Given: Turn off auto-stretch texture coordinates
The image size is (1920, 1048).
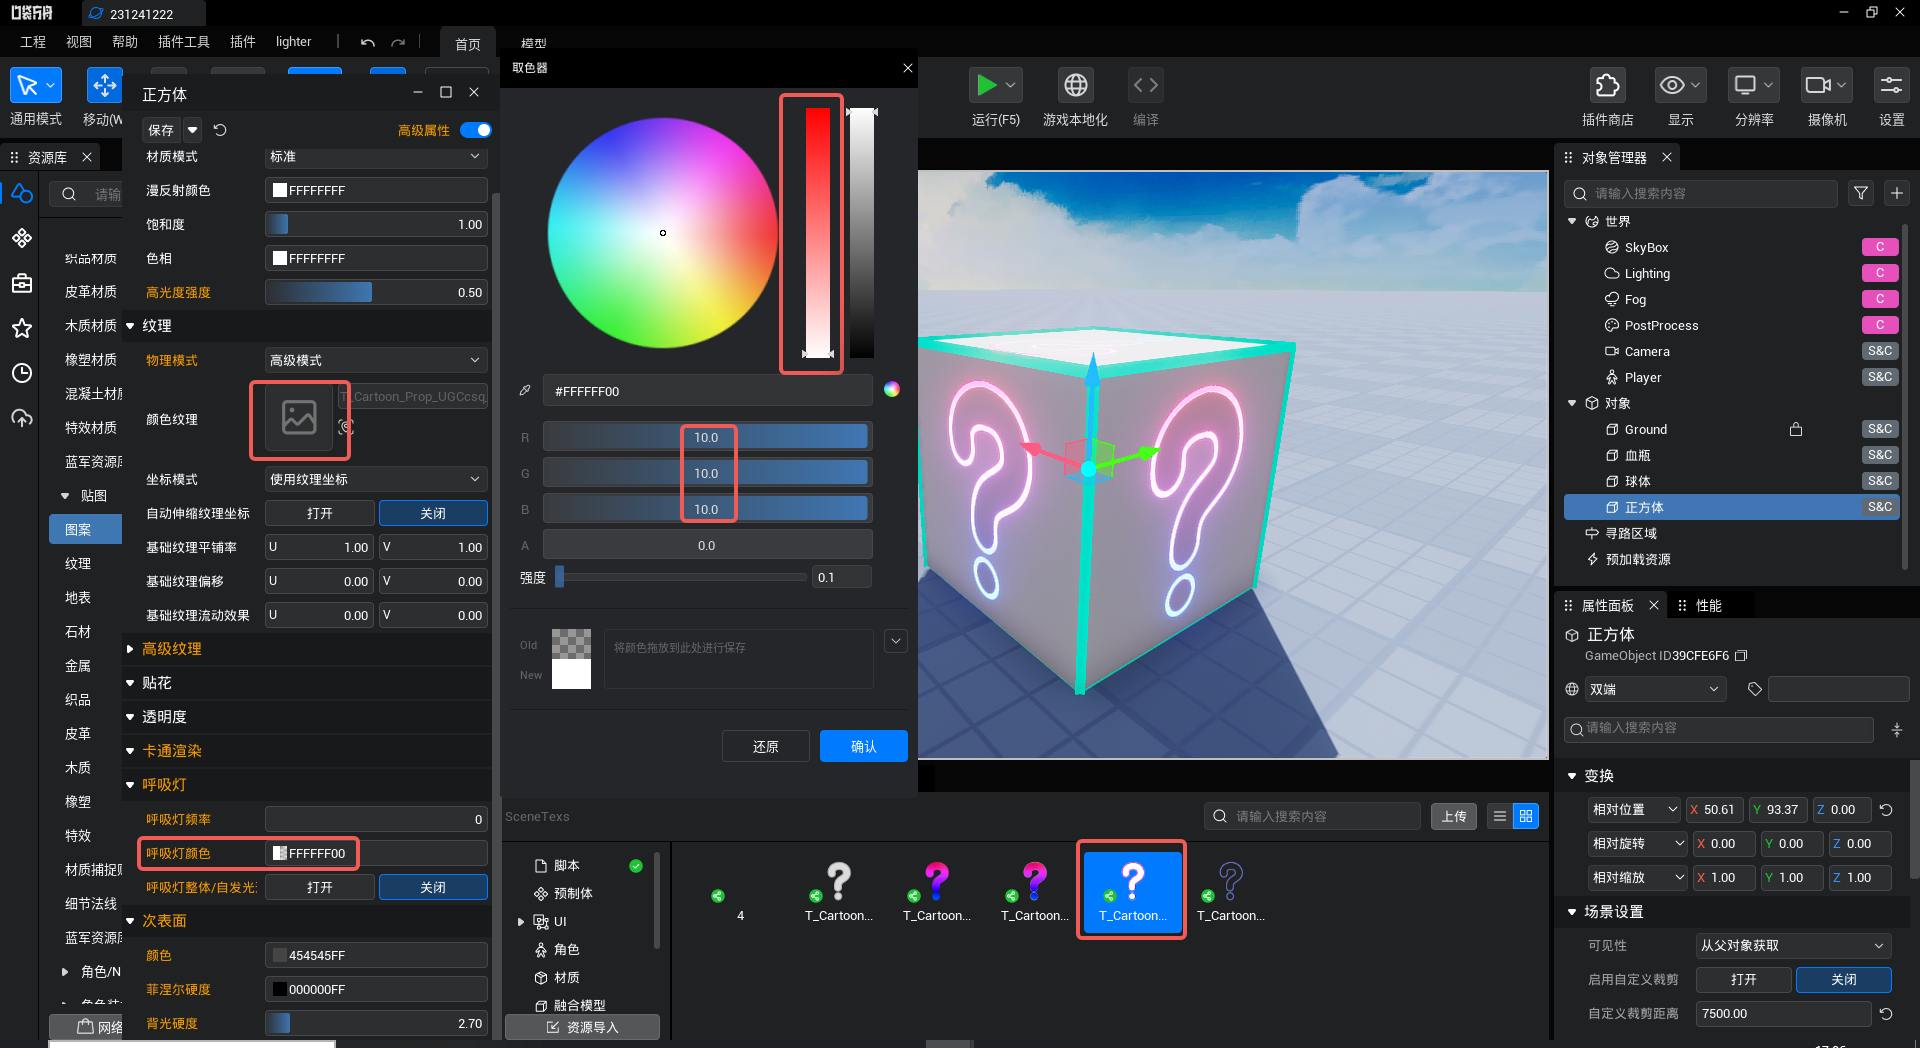Looking at the screenshot, I should [433, 513].
